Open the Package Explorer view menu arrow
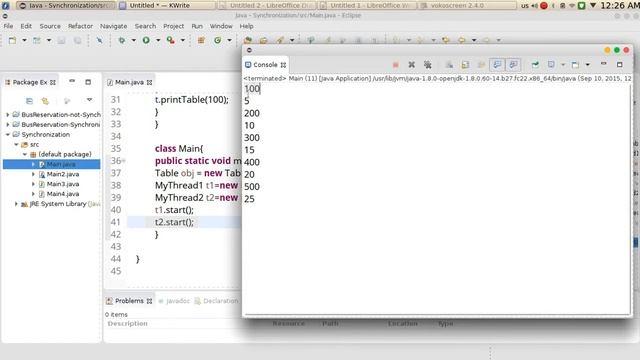 pyautogui.click(x=89, y=100)
